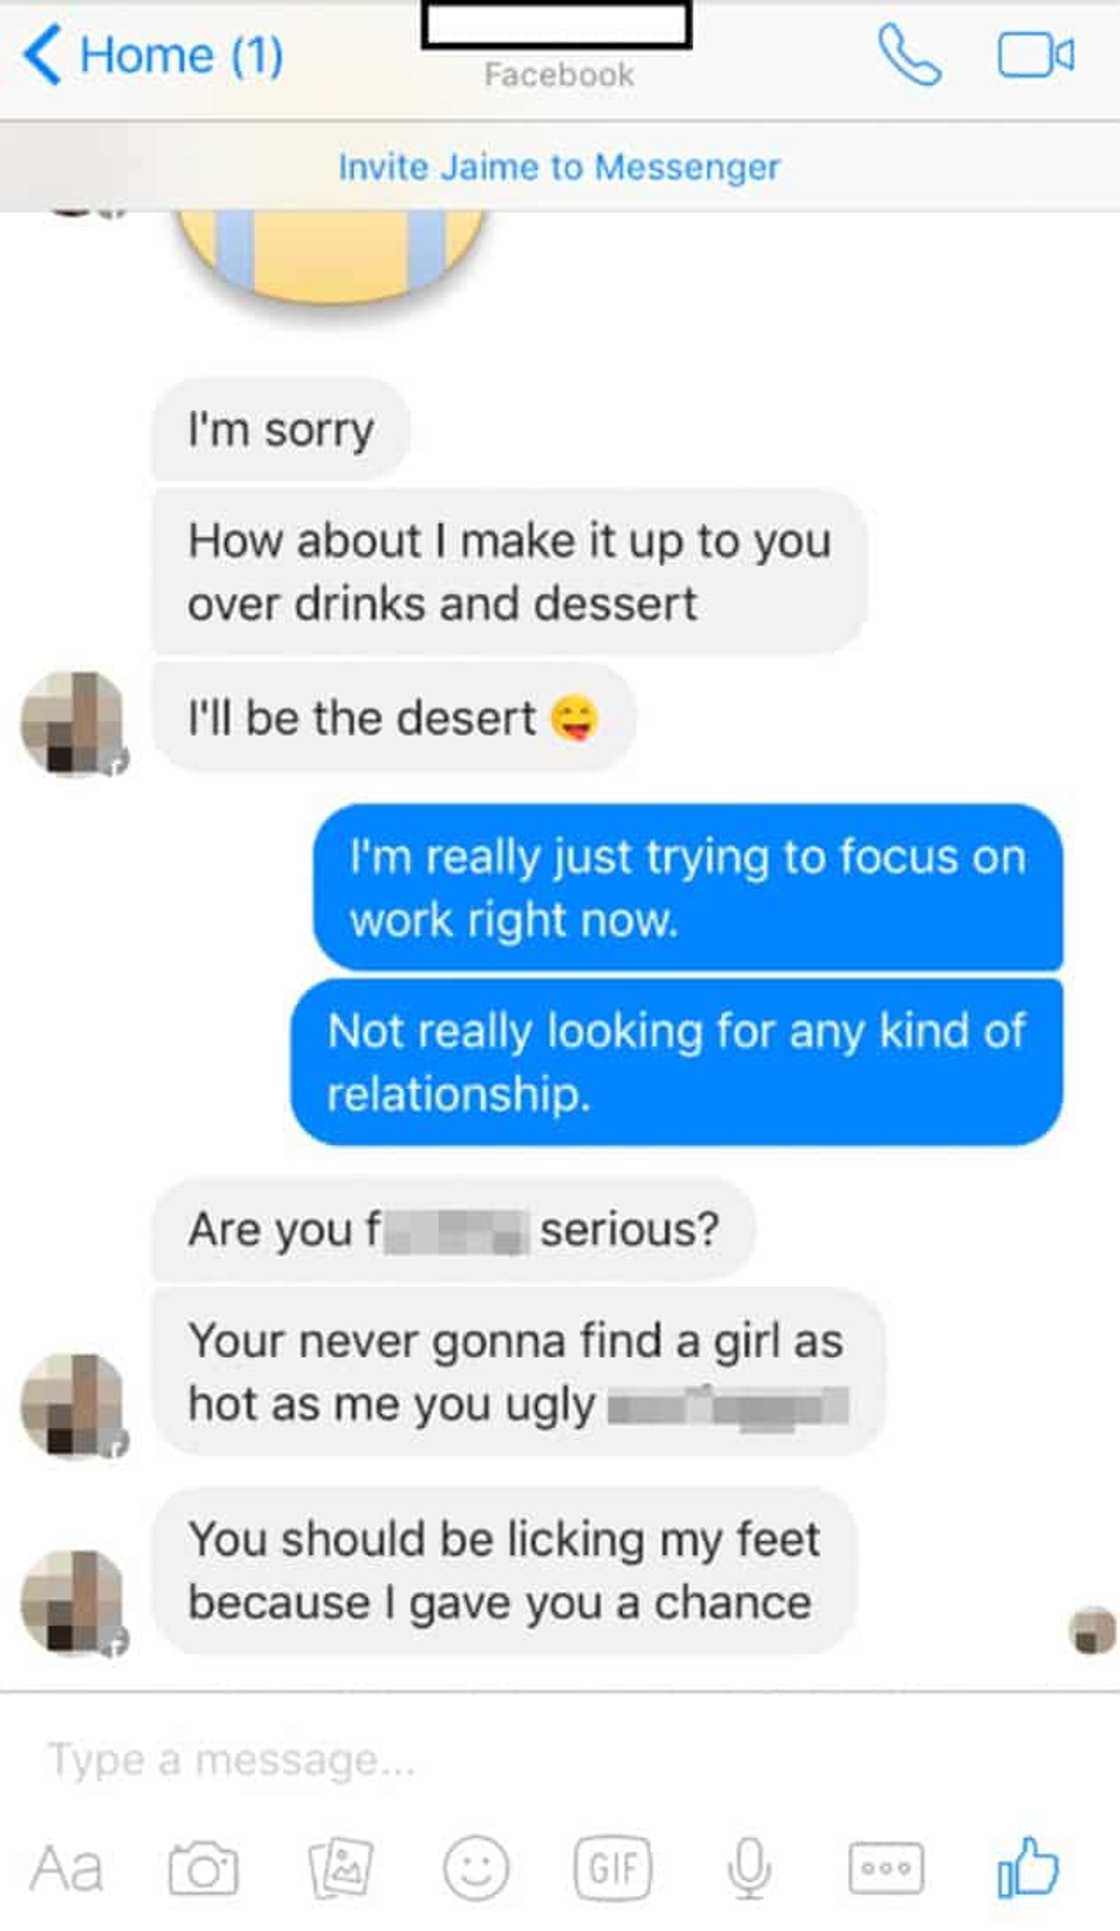
Task: Tap the seen-receipt avatar at right
Action: [1092, 1631]
